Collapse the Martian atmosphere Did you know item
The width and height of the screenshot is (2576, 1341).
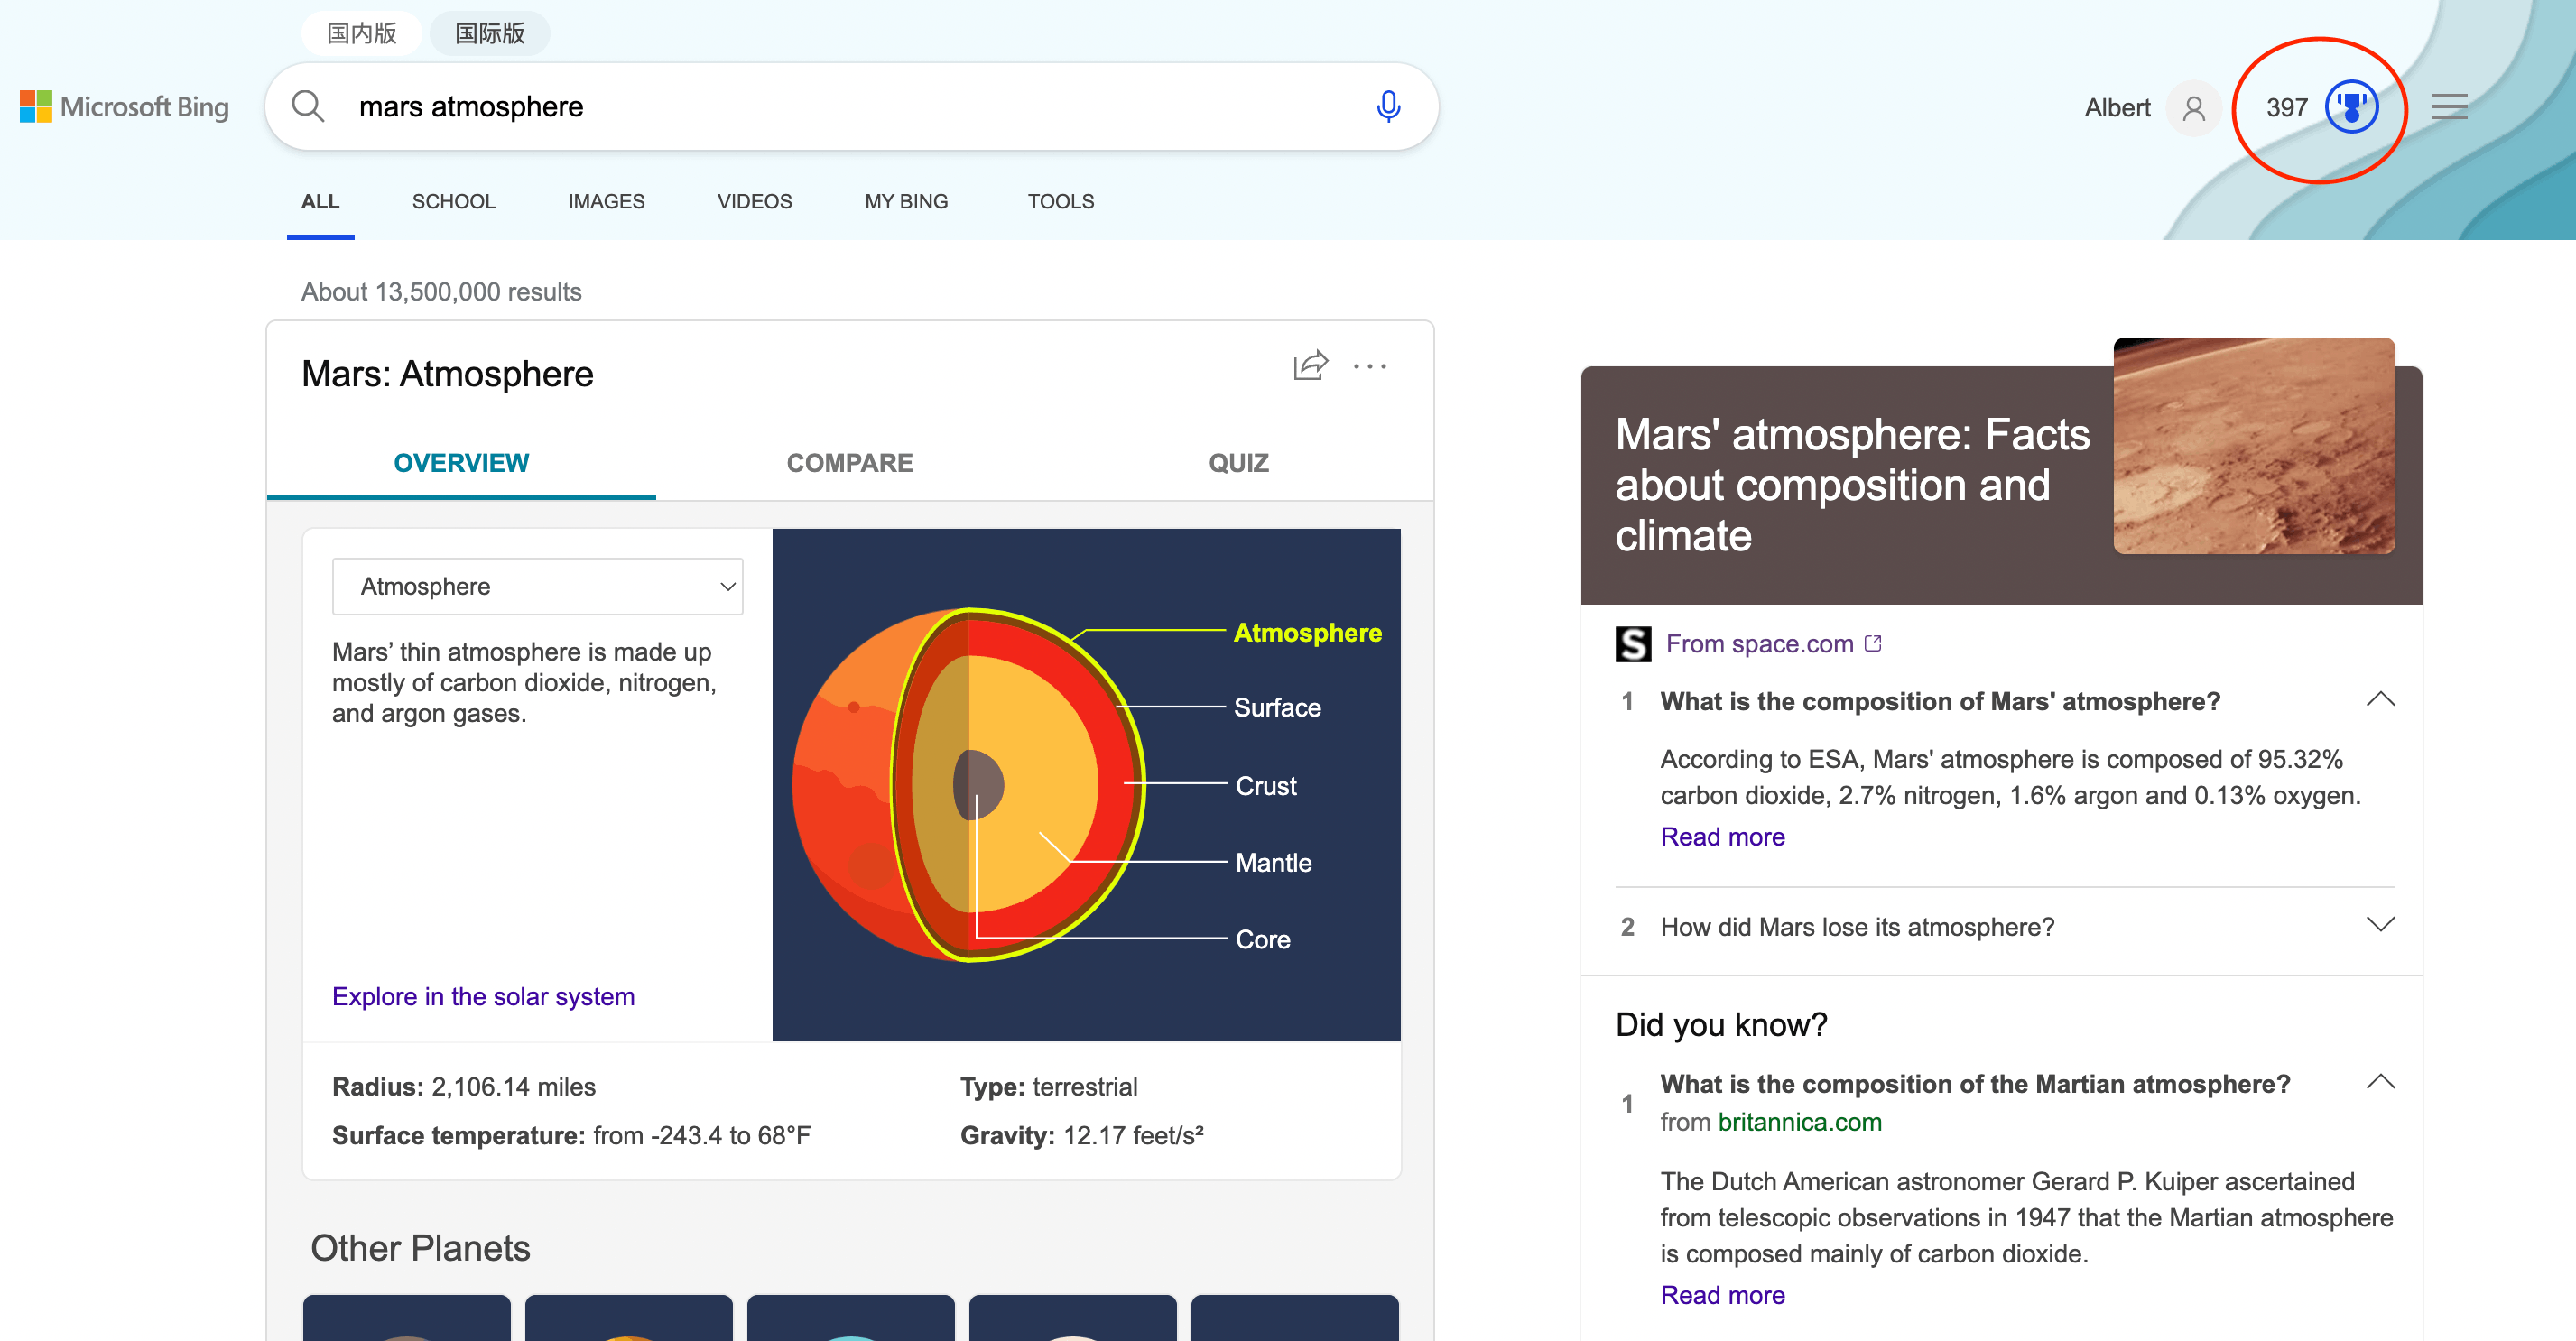click(2380, 1082)
